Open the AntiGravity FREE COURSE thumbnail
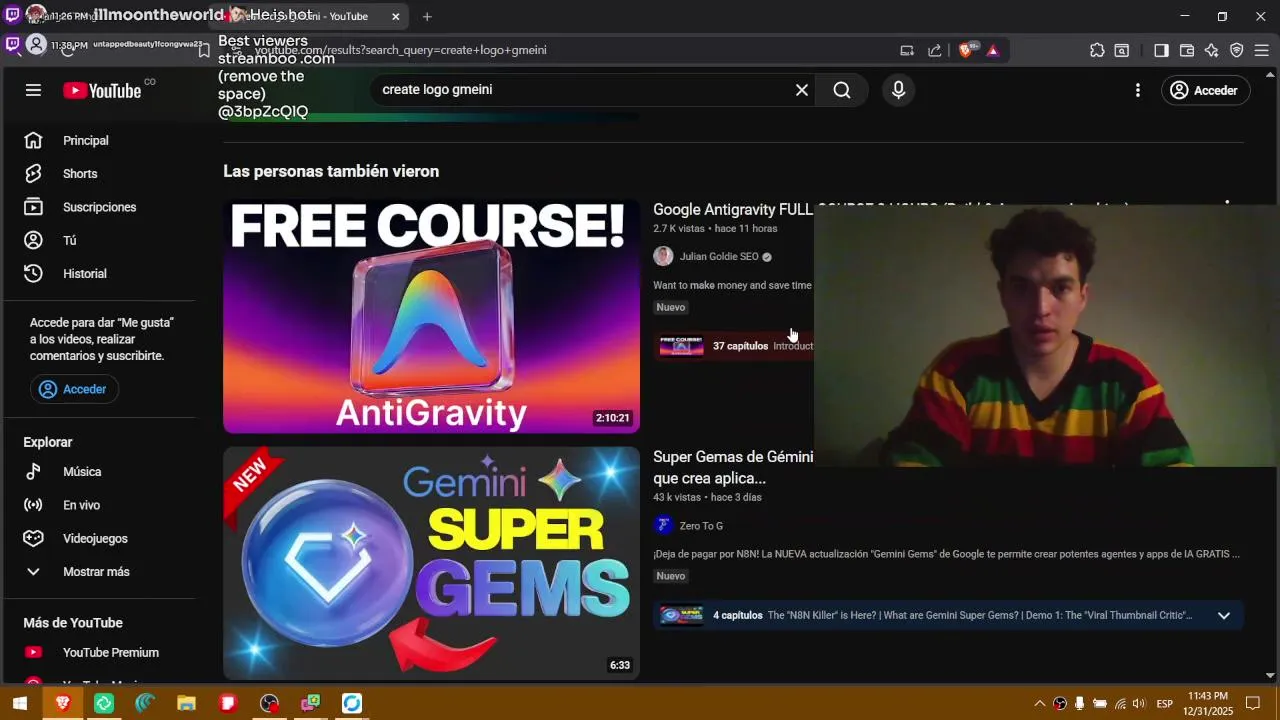The width and height of the screenshot is (1280, 720). 431,316
